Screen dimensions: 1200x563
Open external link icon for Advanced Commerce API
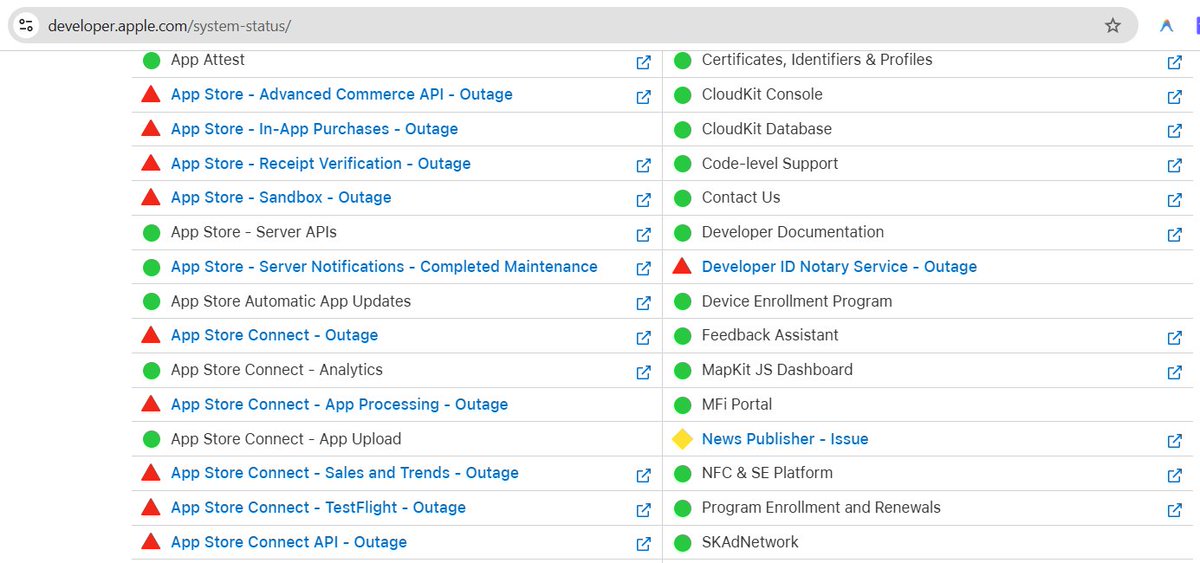pos(644,96)
